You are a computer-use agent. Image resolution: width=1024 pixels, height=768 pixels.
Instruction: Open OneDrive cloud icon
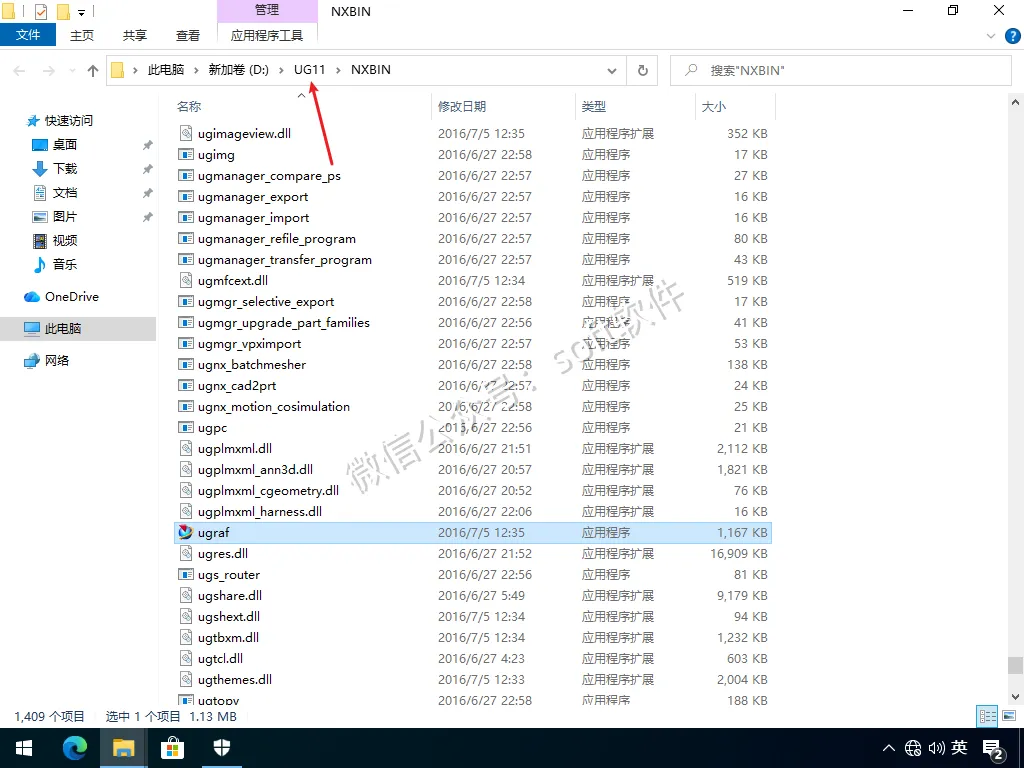click(32, 297)
